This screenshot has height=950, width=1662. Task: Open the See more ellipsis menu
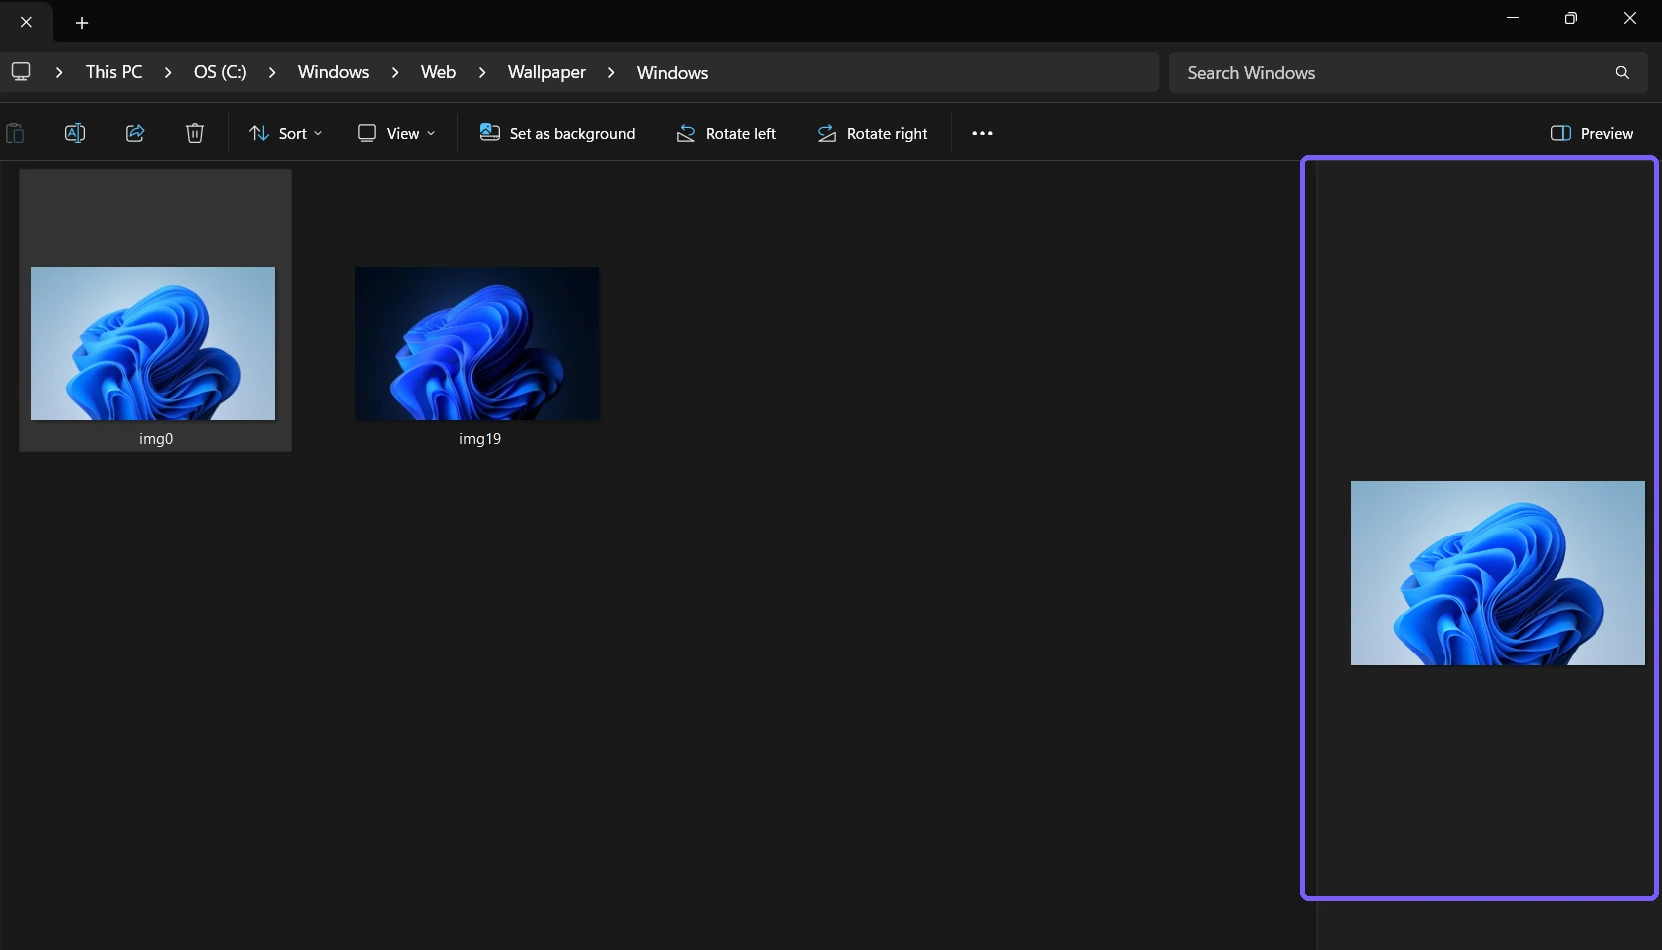[x=982, y=133]
